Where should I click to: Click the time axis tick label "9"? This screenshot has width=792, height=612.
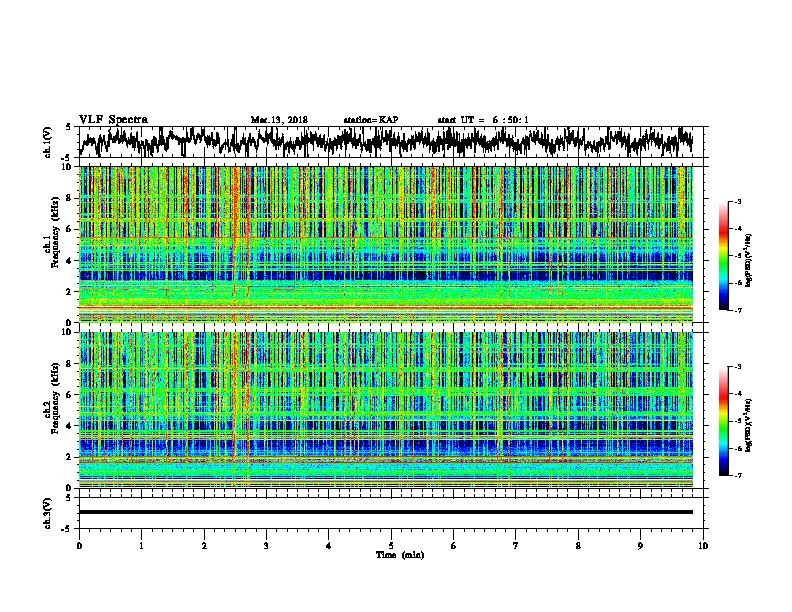click(x=640, y=546)
